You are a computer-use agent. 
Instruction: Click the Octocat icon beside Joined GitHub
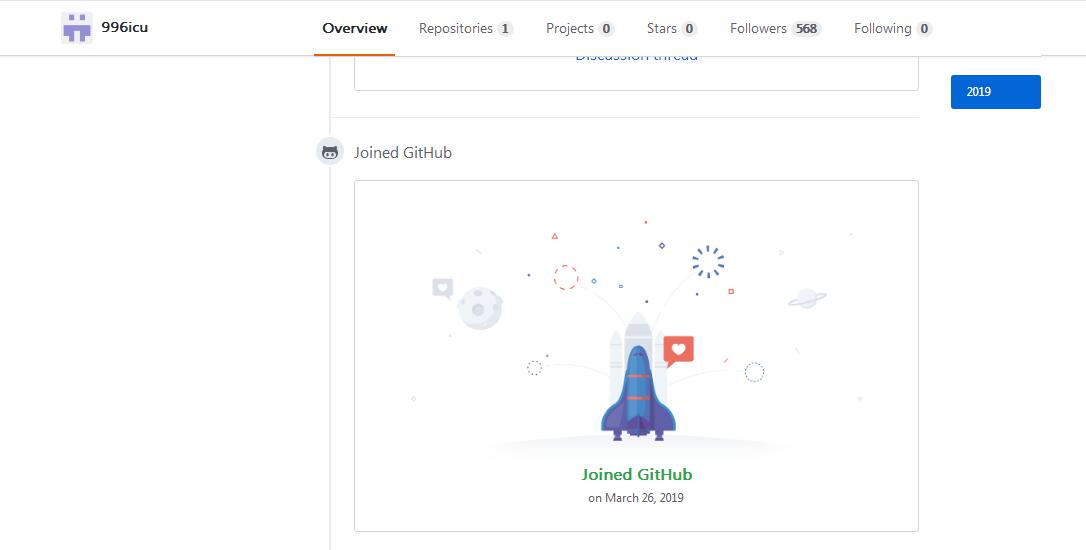(x=330, y=152)
